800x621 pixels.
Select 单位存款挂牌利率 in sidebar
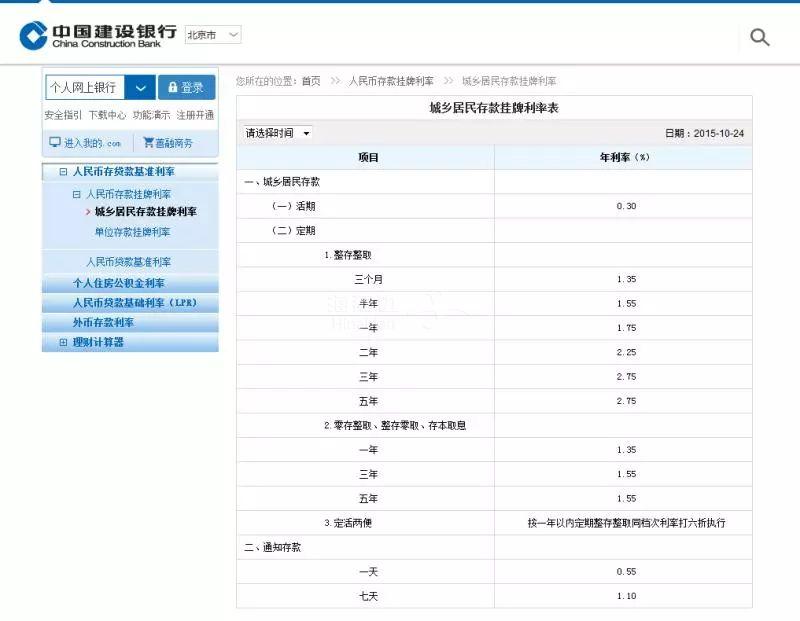click(x=132, y=232)
